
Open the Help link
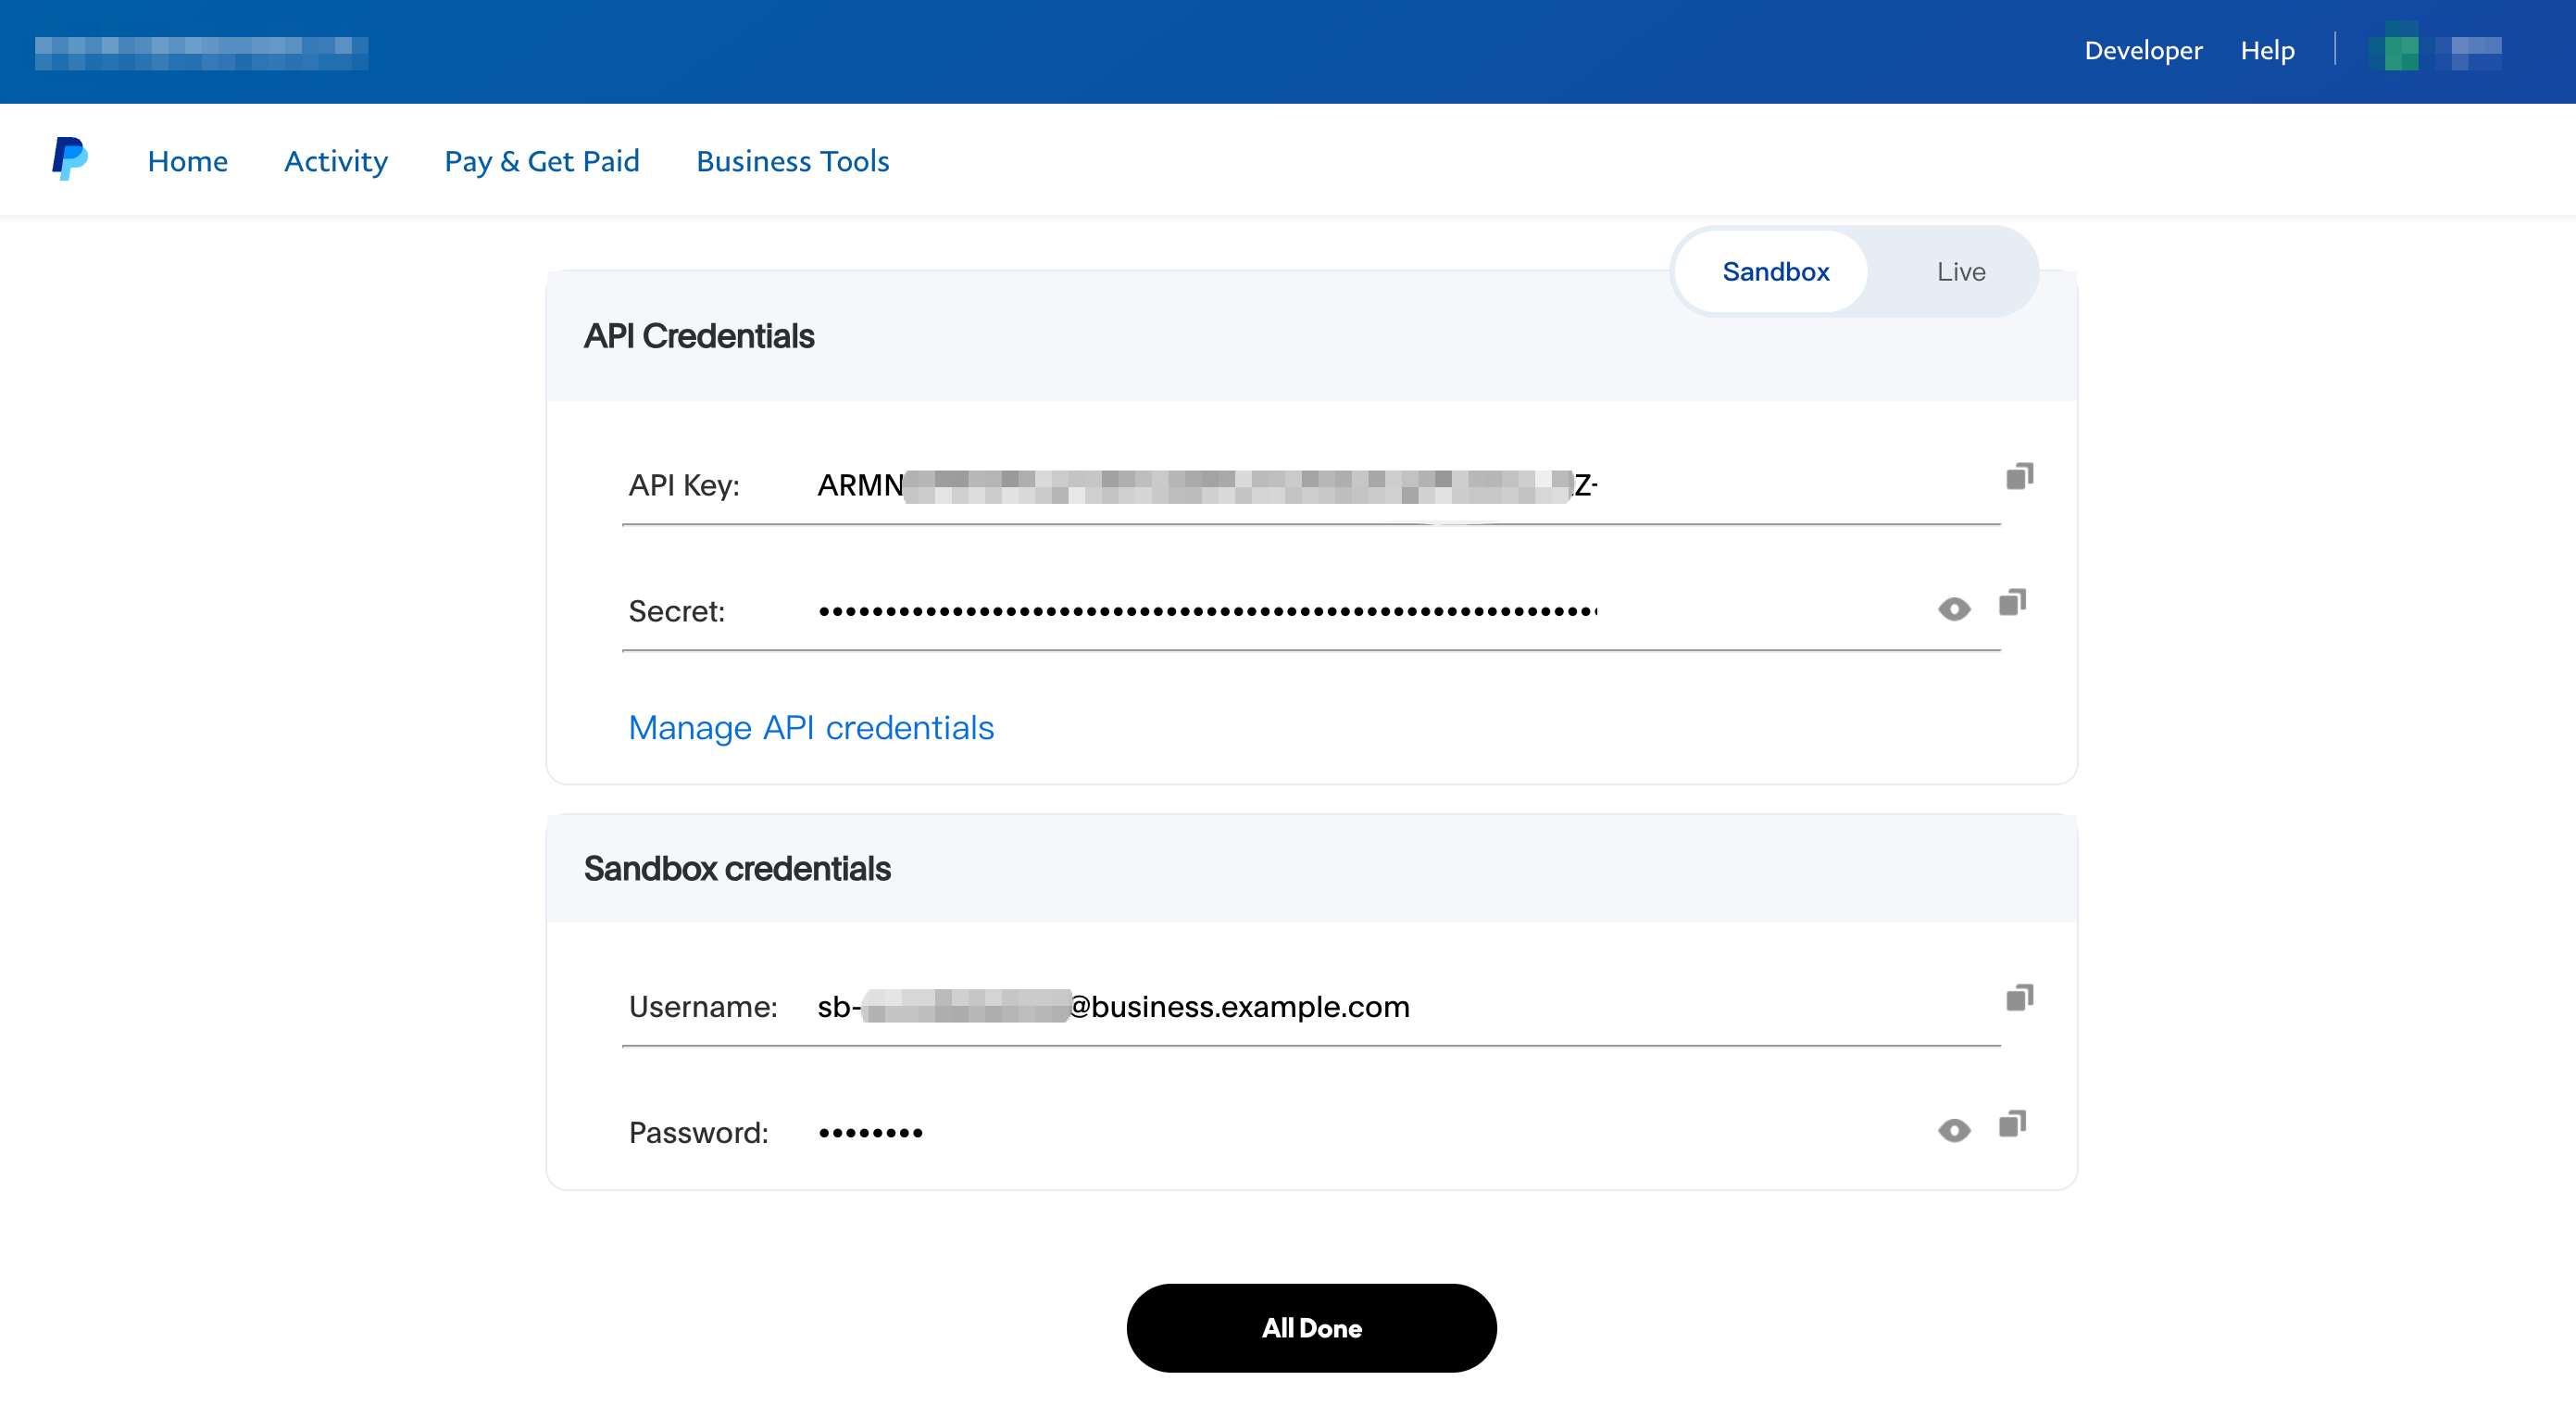coord(2266,50)
